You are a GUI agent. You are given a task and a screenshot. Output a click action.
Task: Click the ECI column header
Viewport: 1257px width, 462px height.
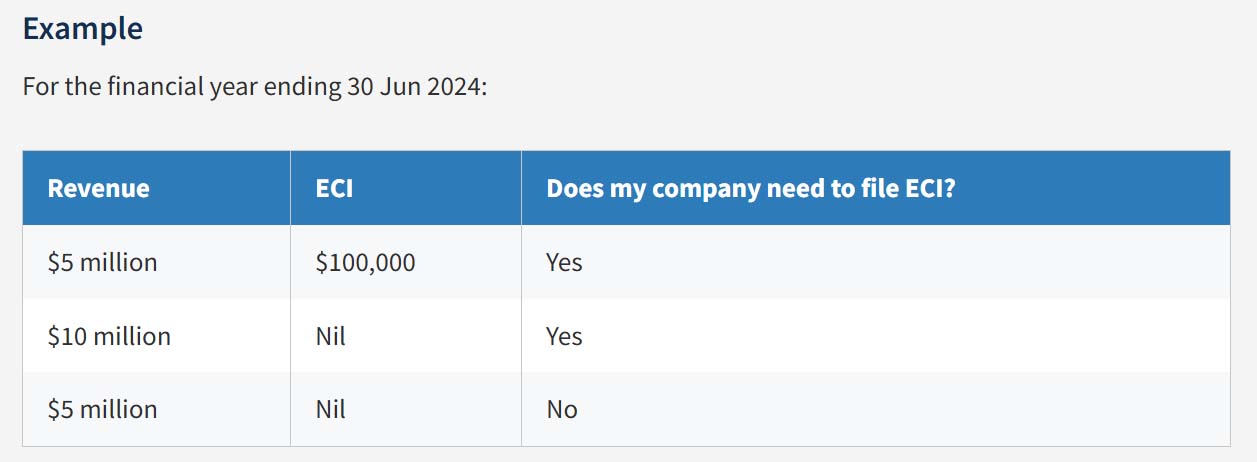(334, 188)
